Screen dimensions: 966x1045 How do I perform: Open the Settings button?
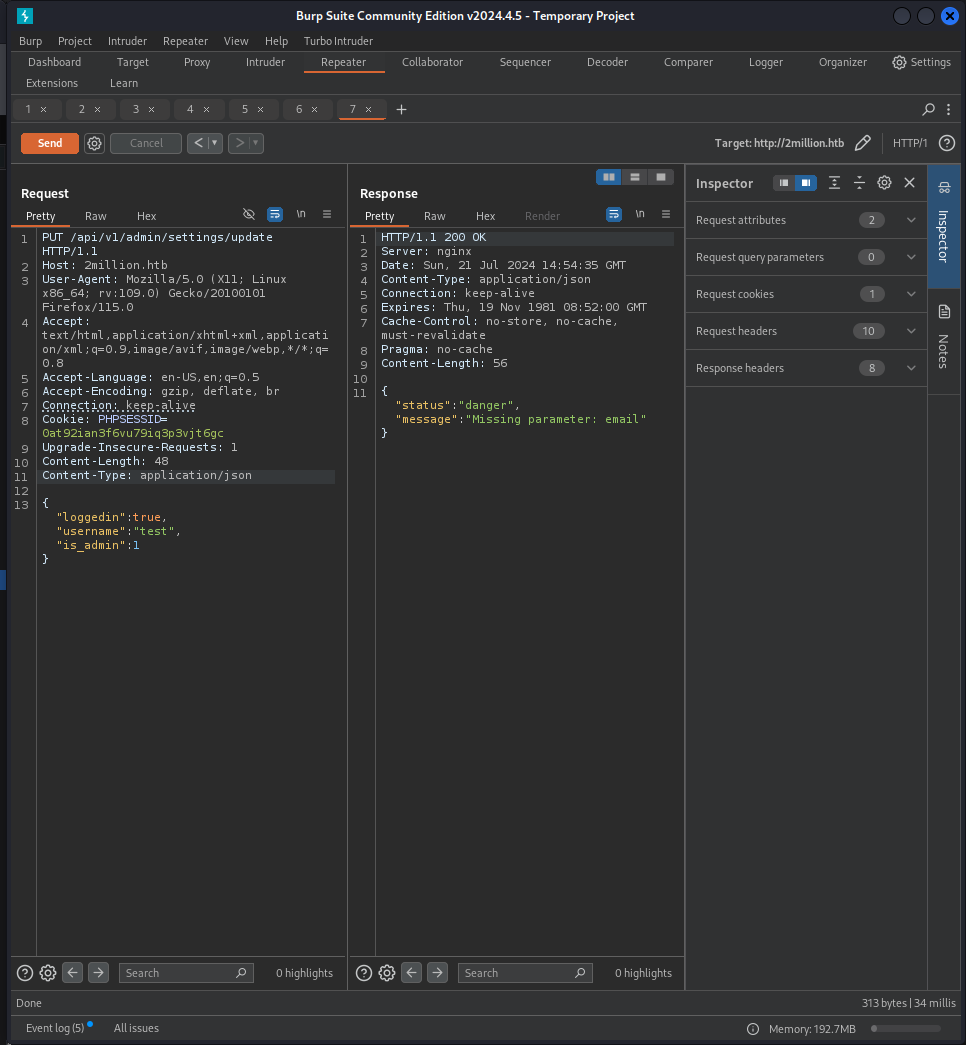point(921,62)
